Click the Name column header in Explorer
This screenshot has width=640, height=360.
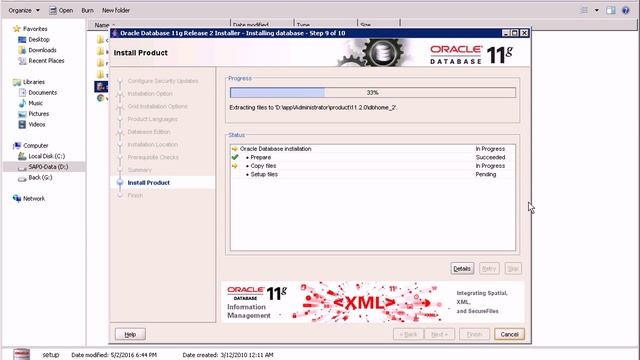tap(102, 25)
